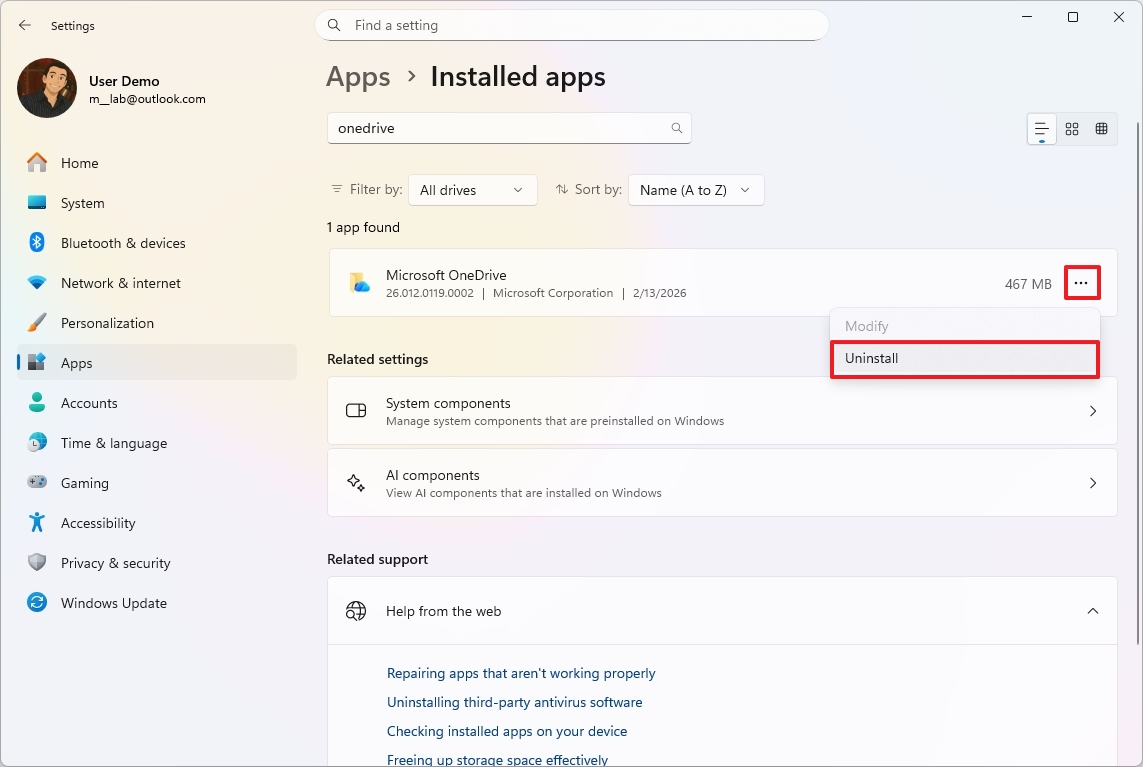Switch to table view layout

pyautogui.click(x=1101, y=128)
